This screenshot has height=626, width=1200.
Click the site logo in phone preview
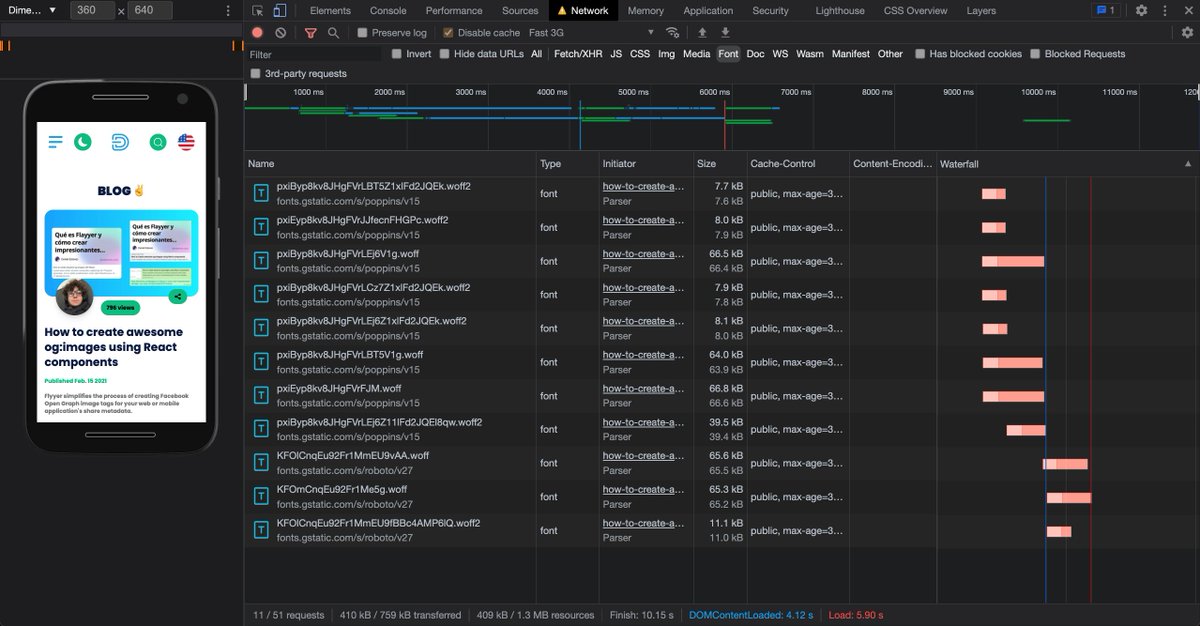point(120,142)
